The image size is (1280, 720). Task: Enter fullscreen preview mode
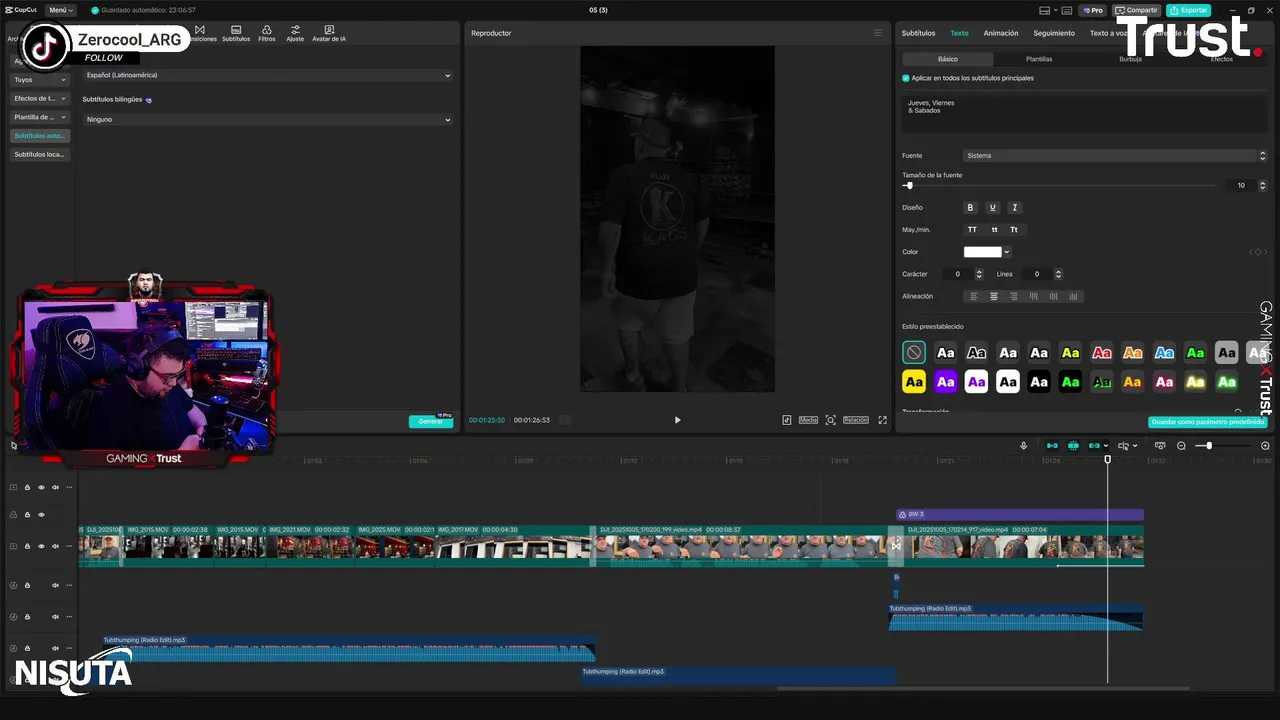(x=882, y=420)
